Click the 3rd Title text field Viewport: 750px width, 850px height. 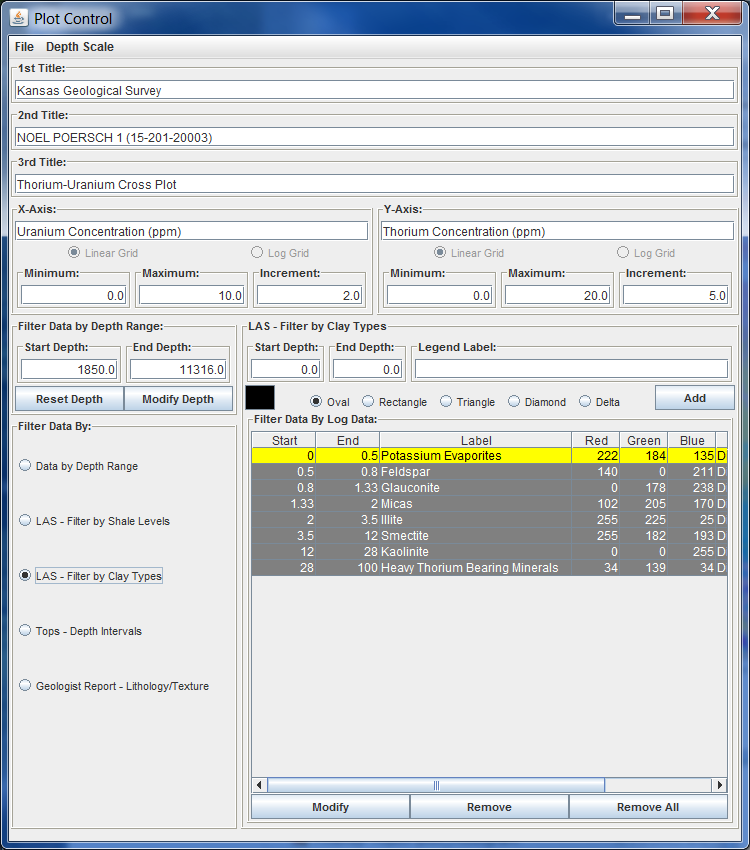pos(374,184)
